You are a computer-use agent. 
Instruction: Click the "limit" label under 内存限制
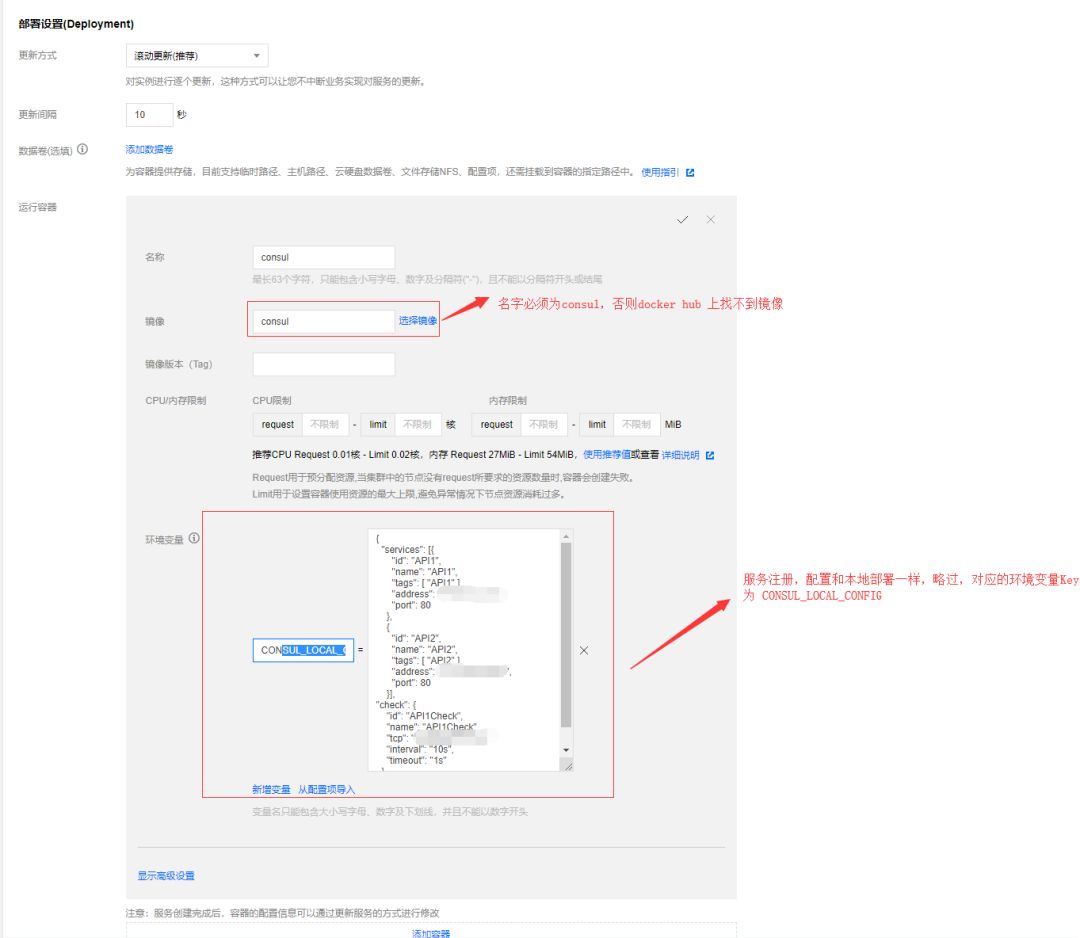coord(597,424)
